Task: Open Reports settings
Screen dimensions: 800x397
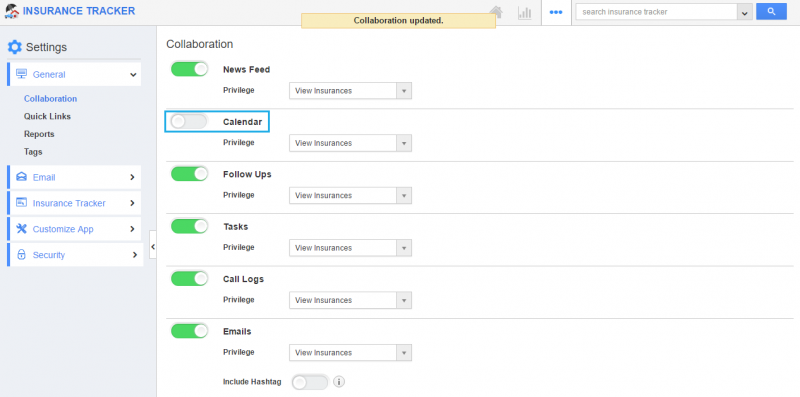Action: [x=39, y=134]
